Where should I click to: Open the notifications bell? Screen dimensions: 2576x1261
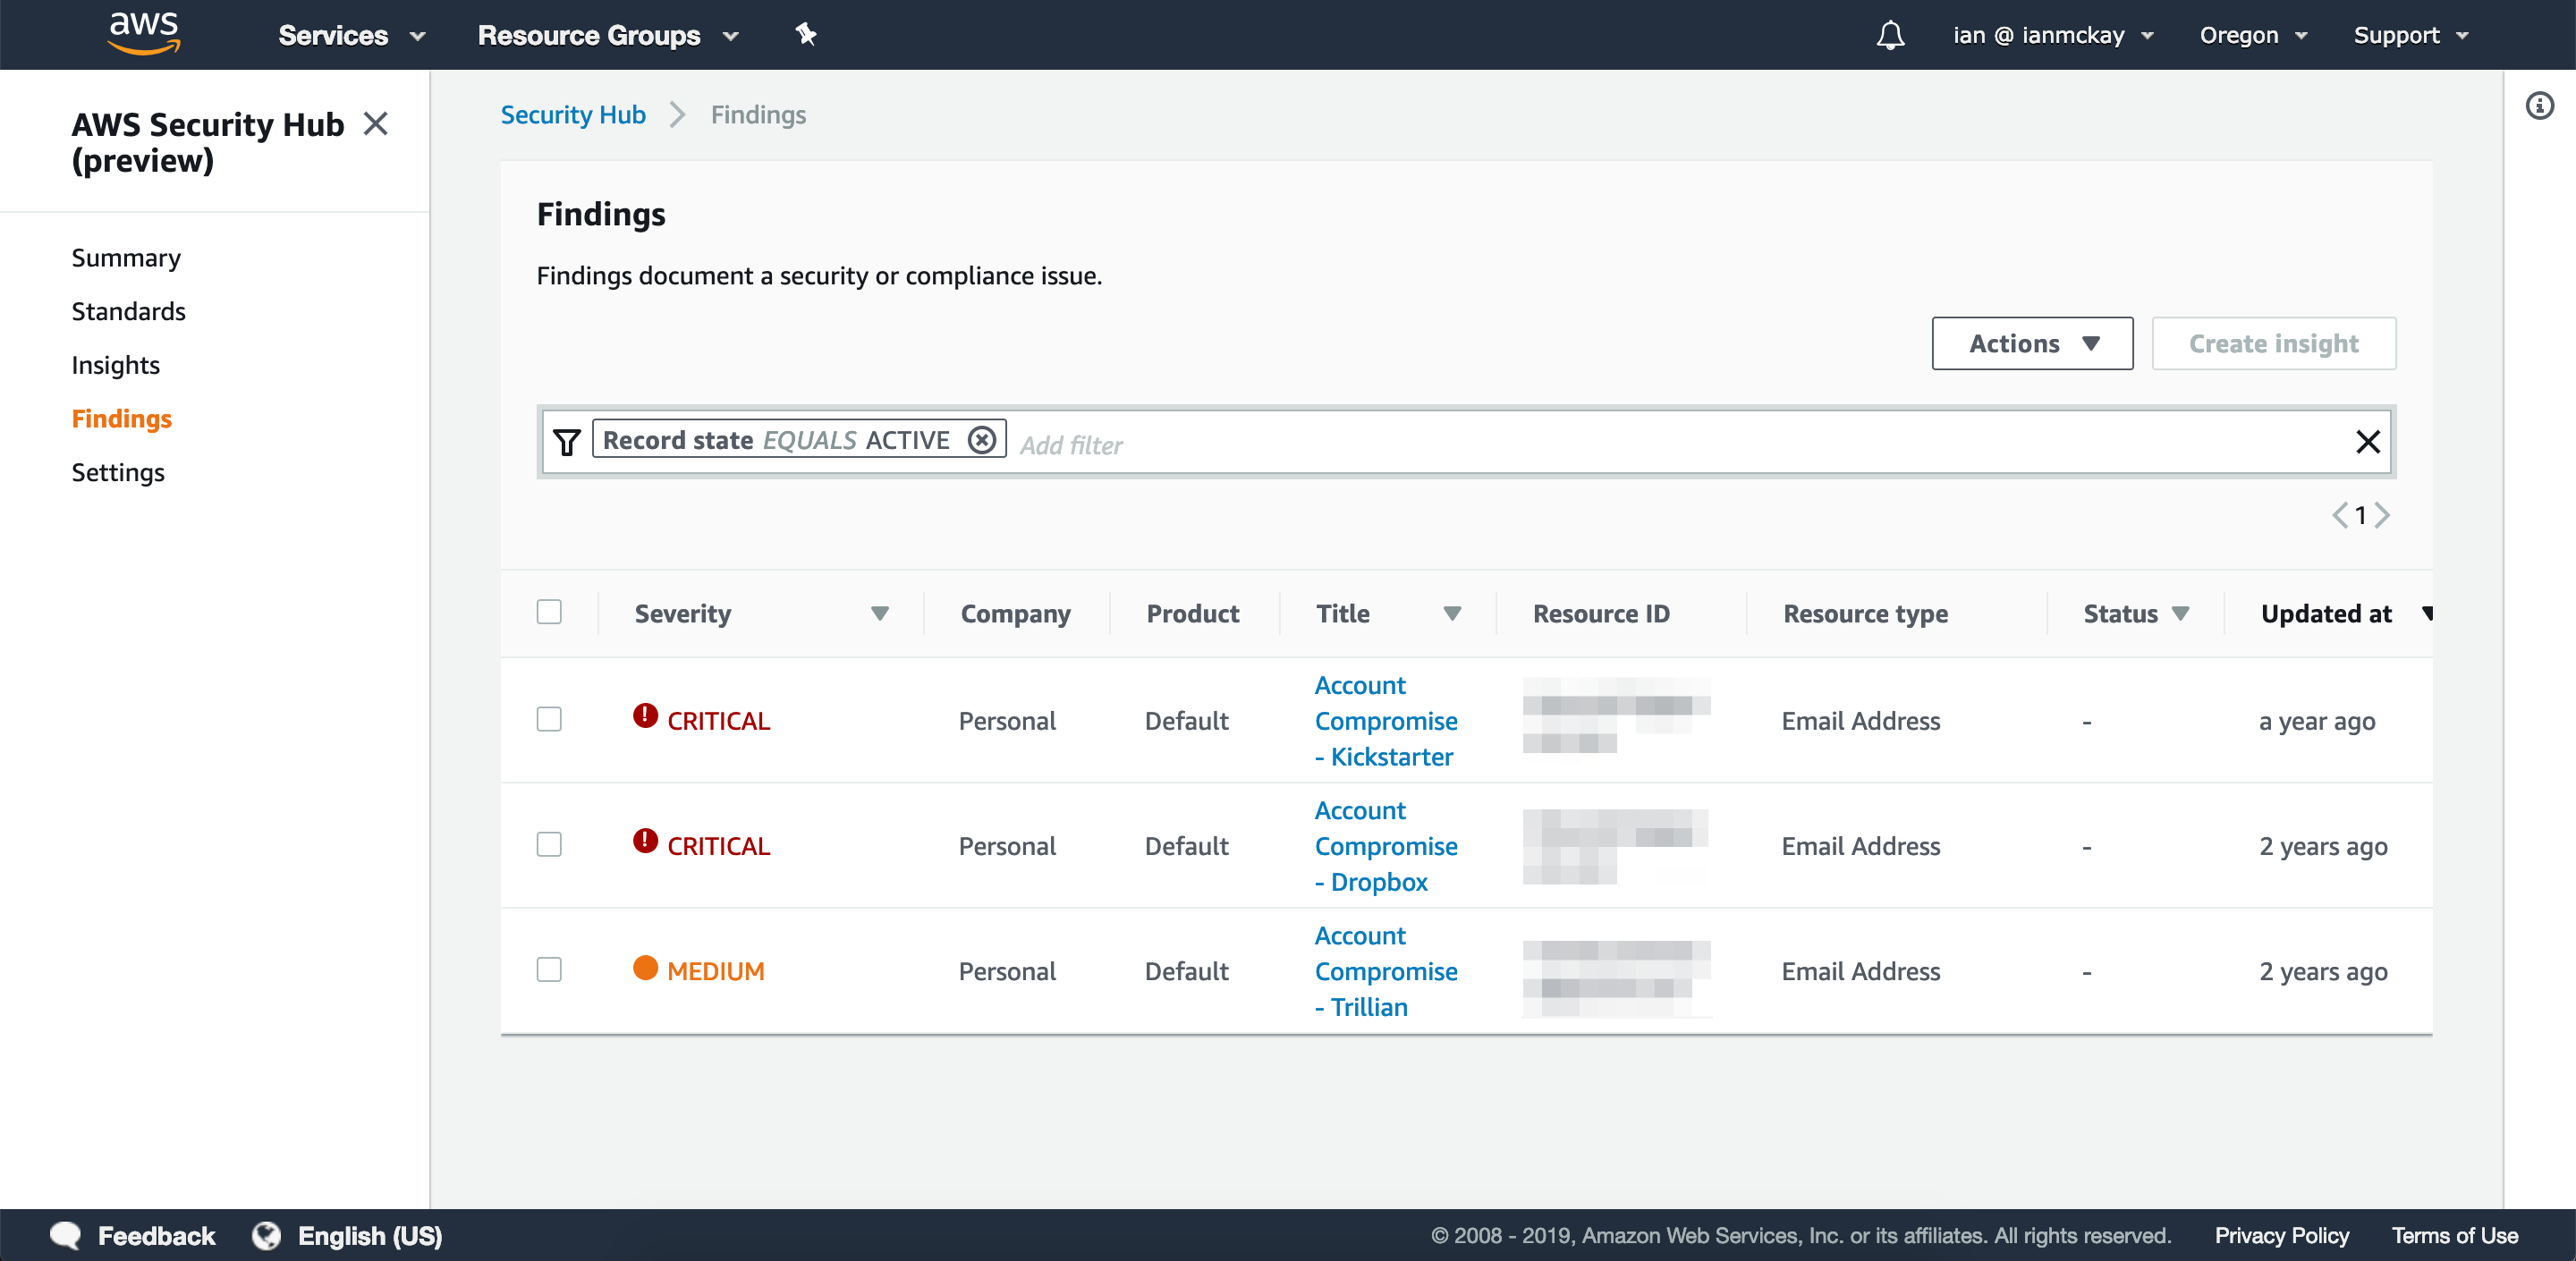[1889, 35]
